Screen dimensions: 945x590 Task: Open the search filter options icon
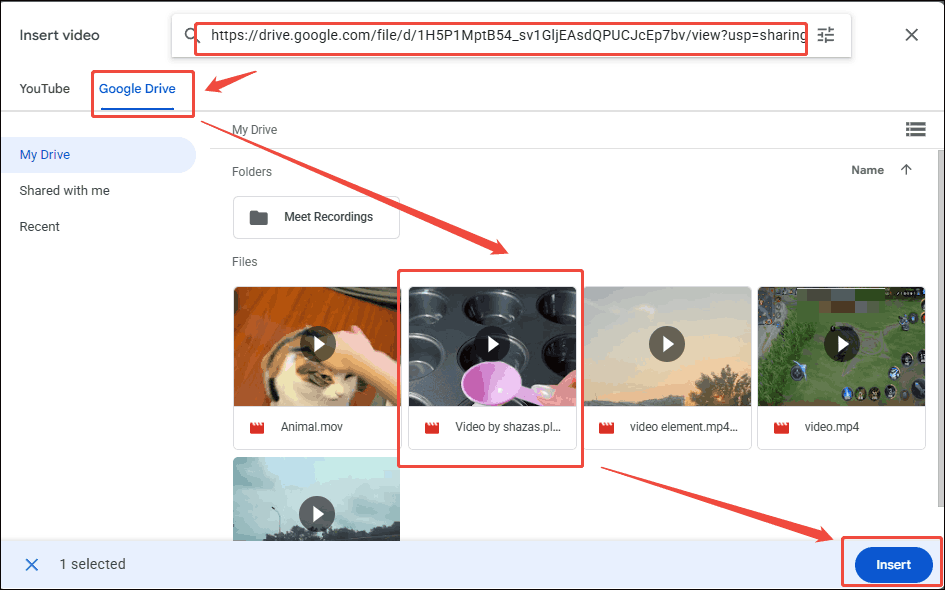click(826, 35)
